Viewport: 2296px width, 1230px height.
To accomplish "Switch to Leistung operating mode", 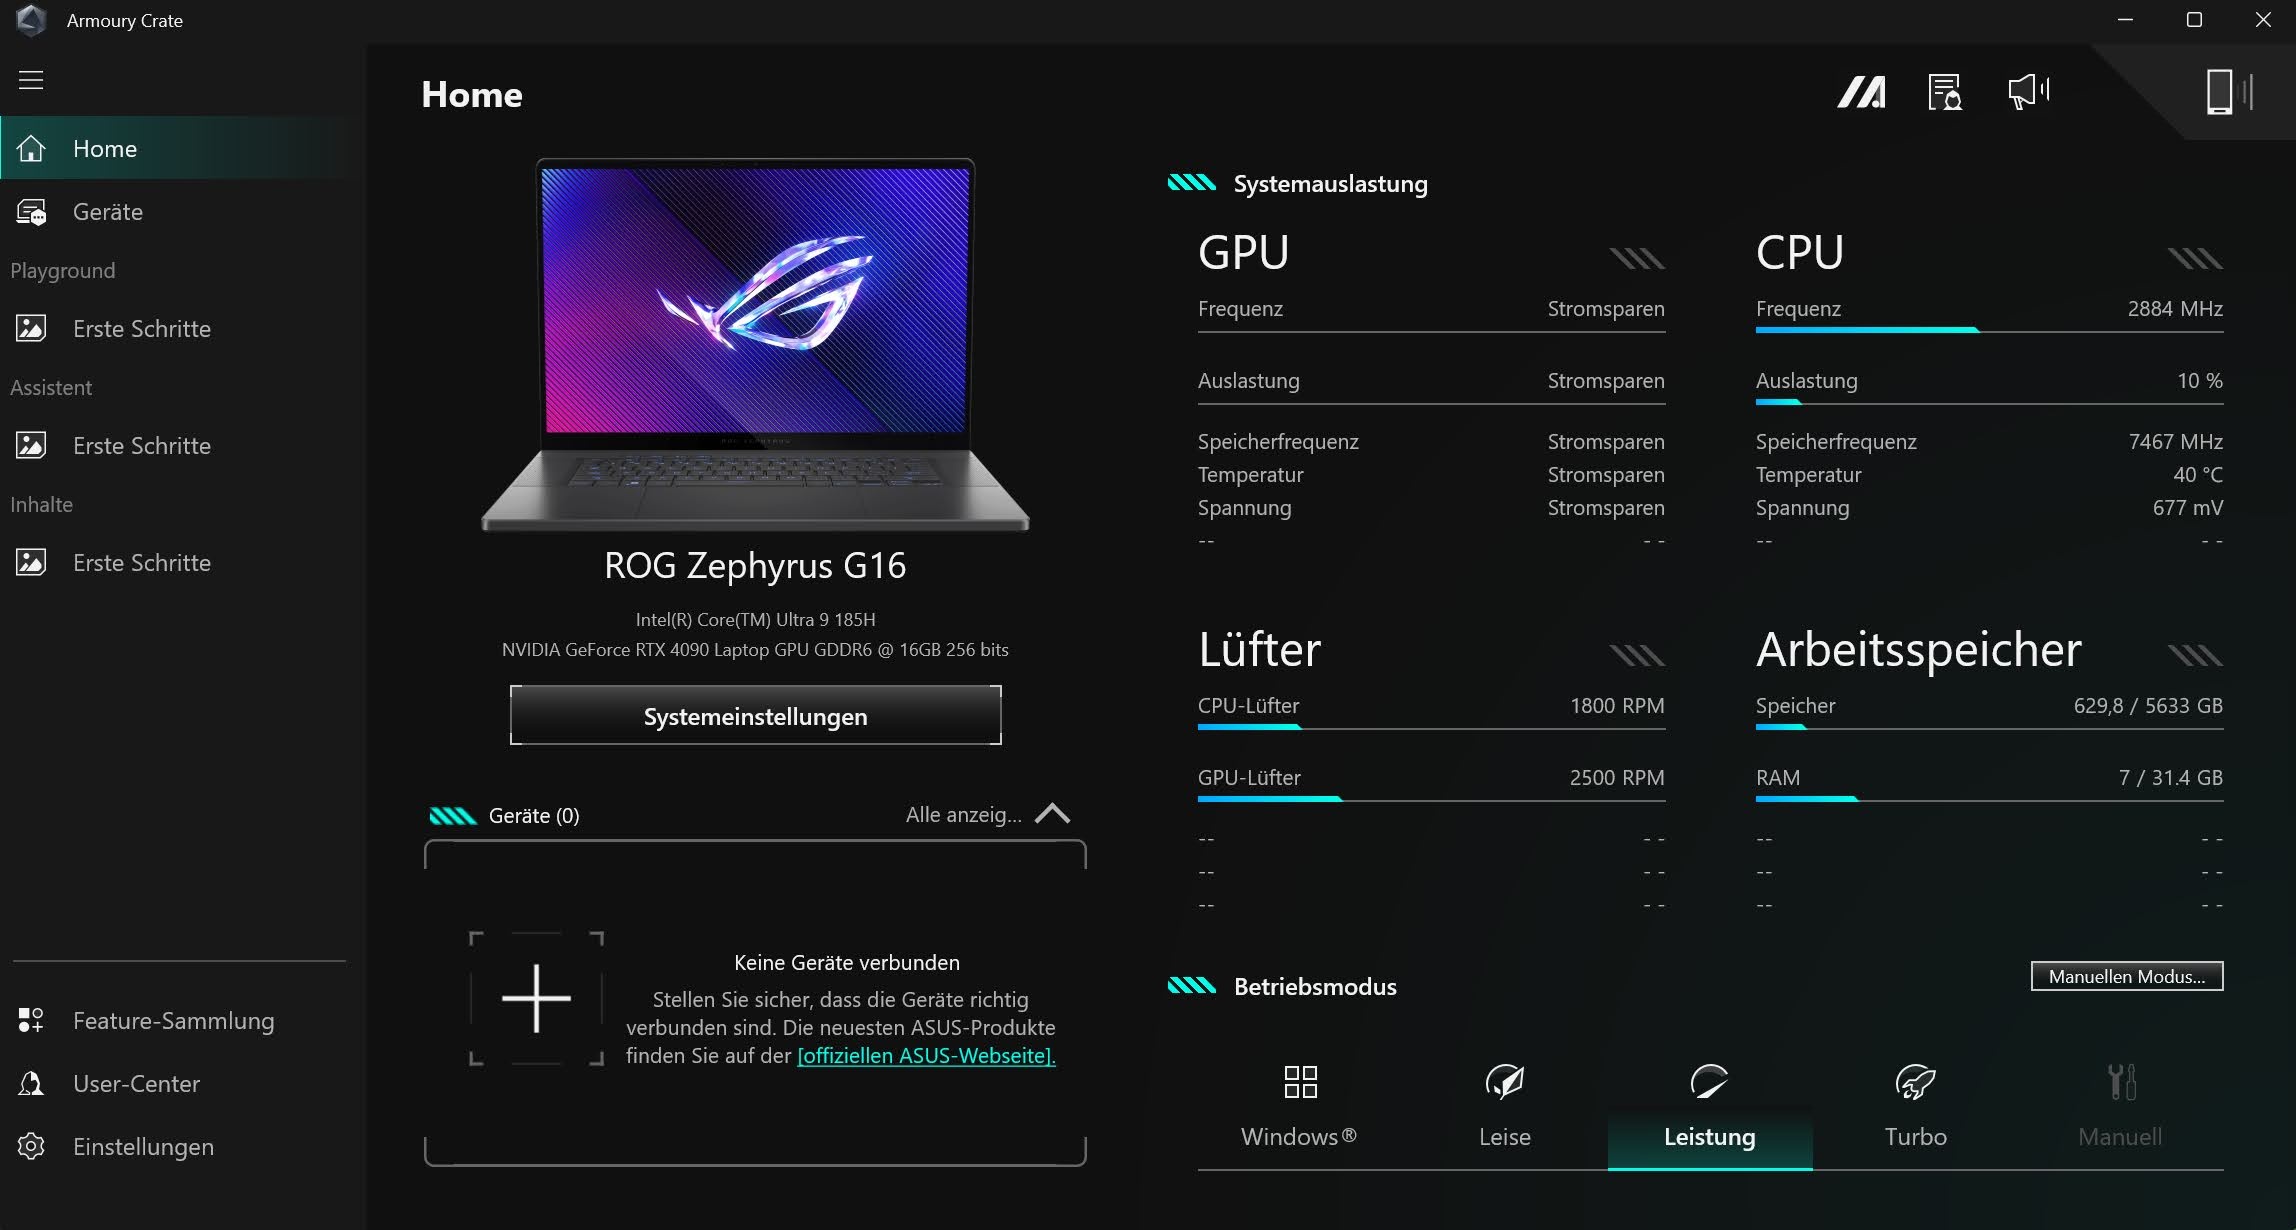I will [1709, 1136].
